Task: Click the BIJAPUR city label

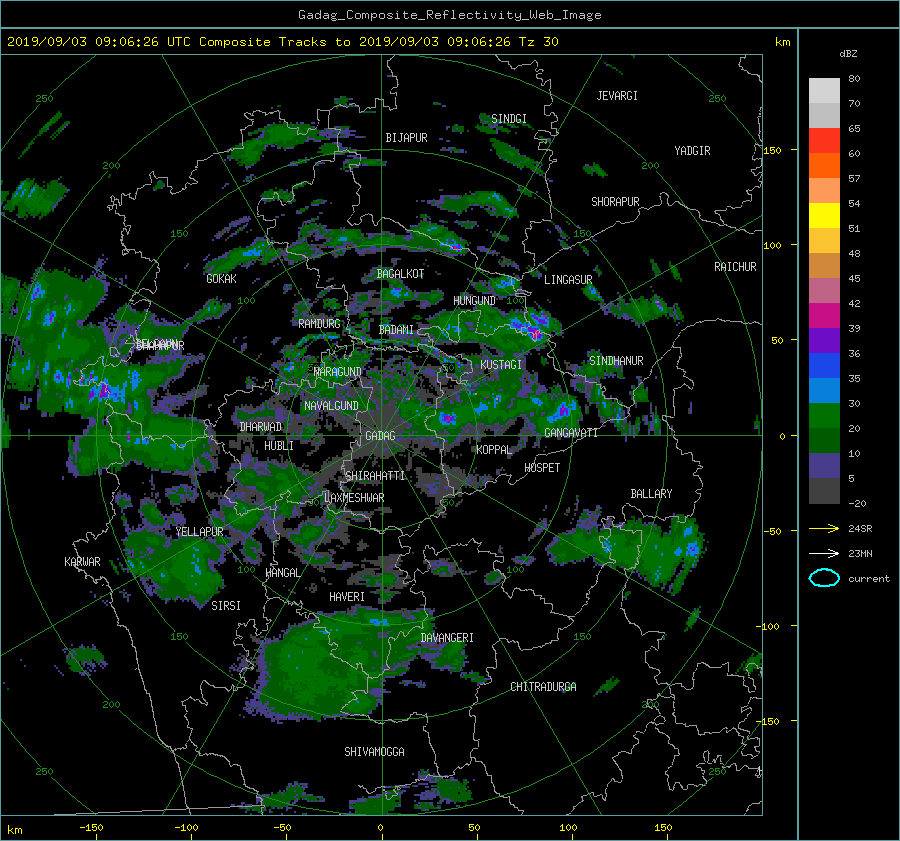Action: [x=406, y=138]
